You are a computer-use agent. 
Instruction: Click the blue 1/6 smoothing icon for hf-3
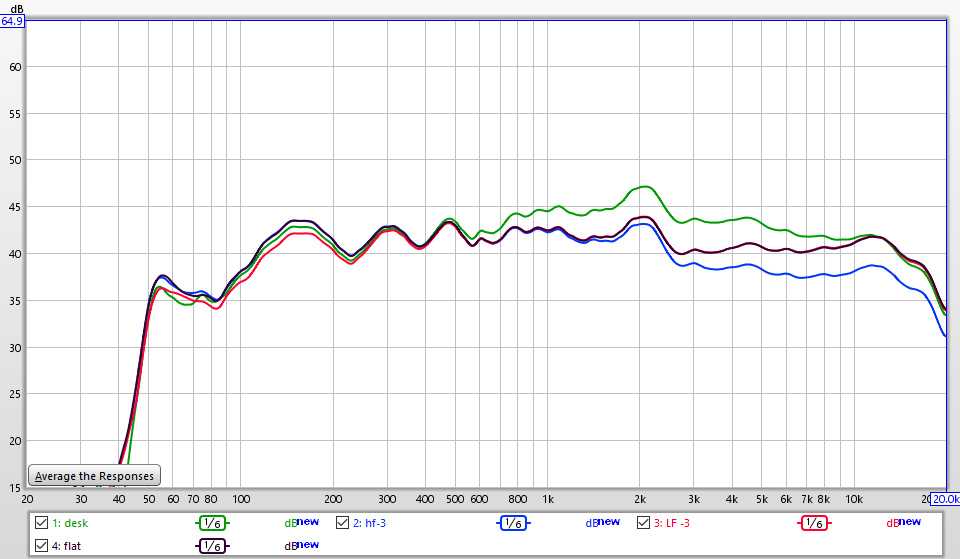point(513,522)
